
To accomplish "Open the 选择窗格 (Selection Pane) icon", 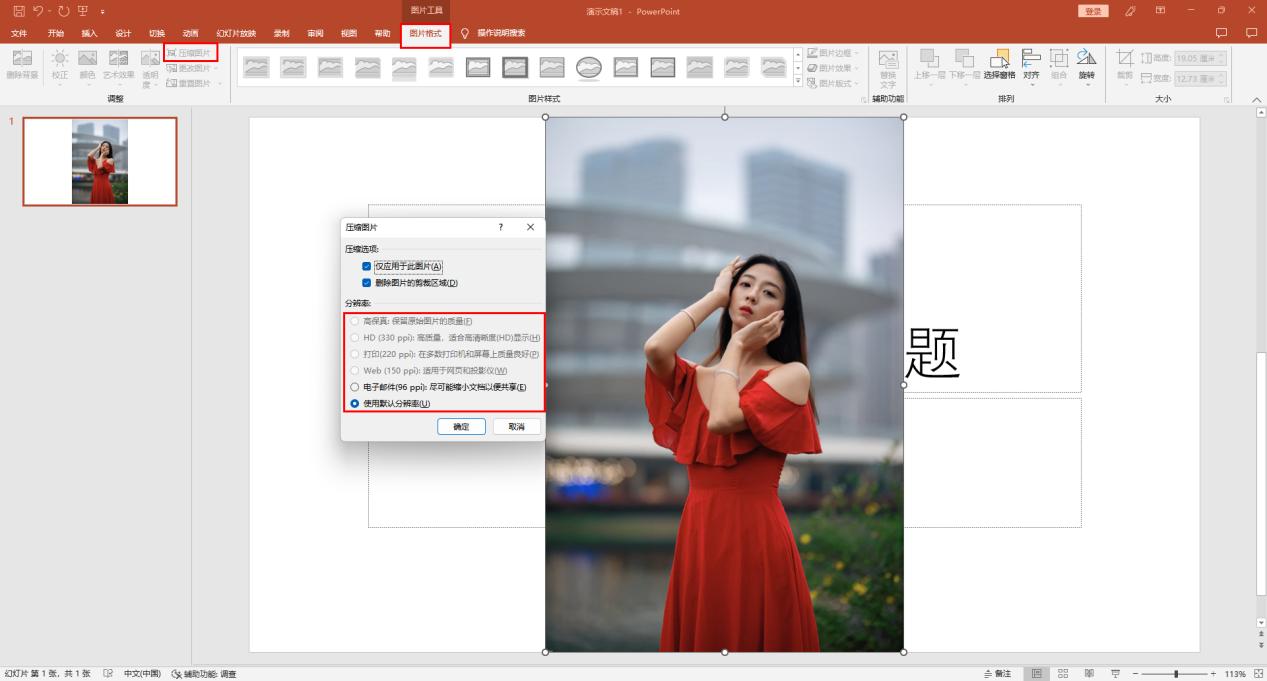I will click(999, 60).
